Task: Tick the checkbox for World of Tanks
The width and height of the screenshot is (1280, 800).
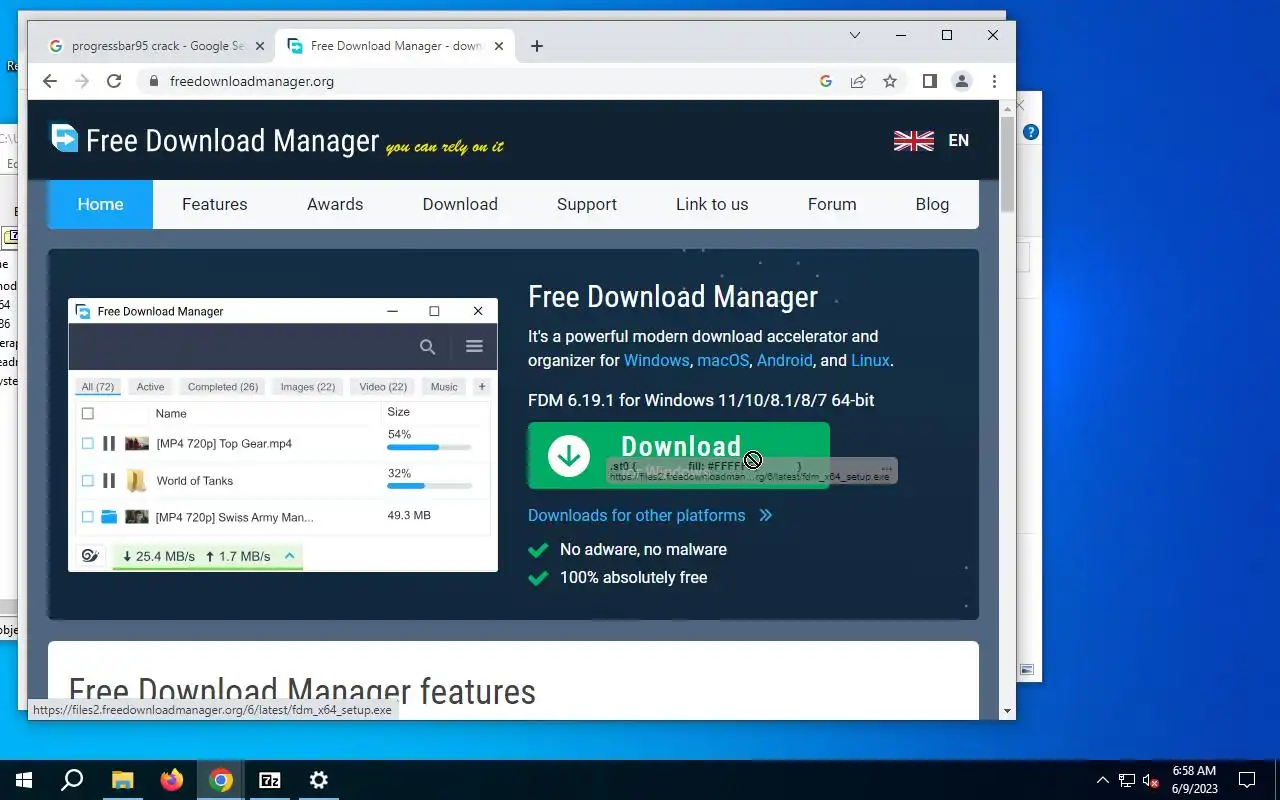Action: [88, 481]
